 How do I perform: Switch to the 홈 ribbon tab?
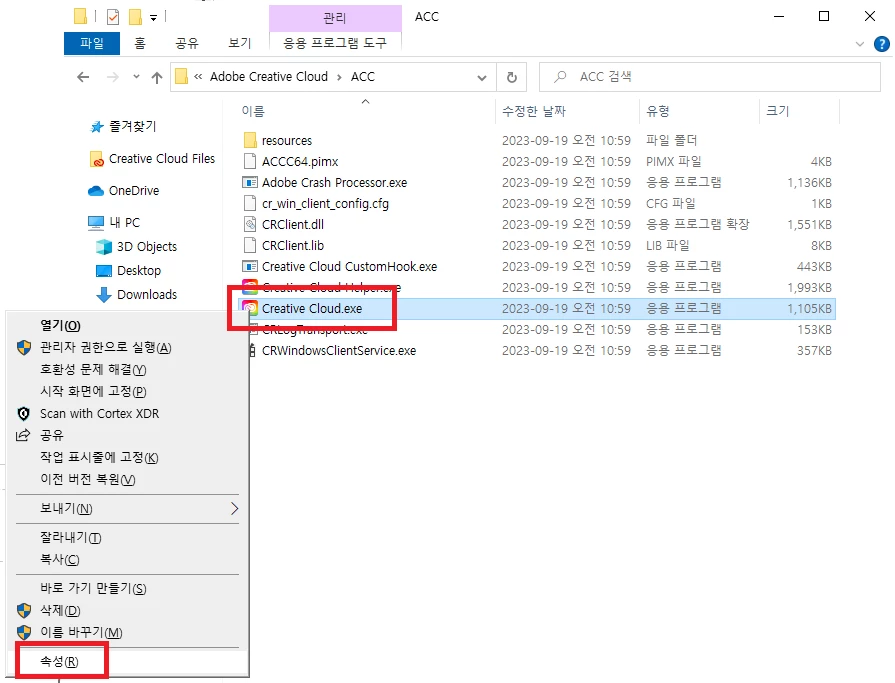140,43
